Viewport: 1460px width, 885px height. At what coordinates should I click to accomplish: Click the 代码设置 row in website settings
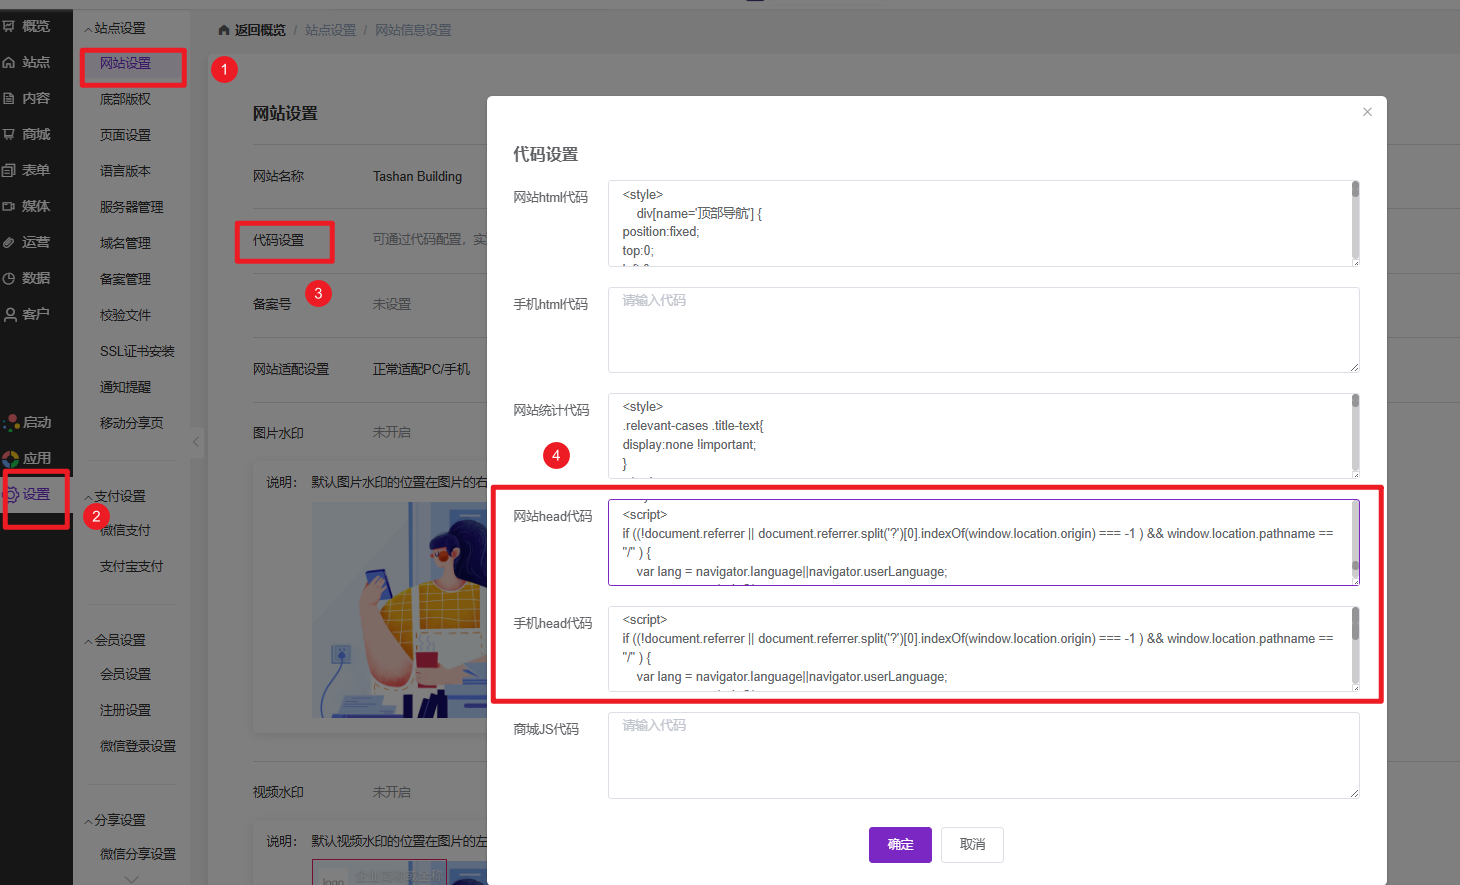point(278,240)
